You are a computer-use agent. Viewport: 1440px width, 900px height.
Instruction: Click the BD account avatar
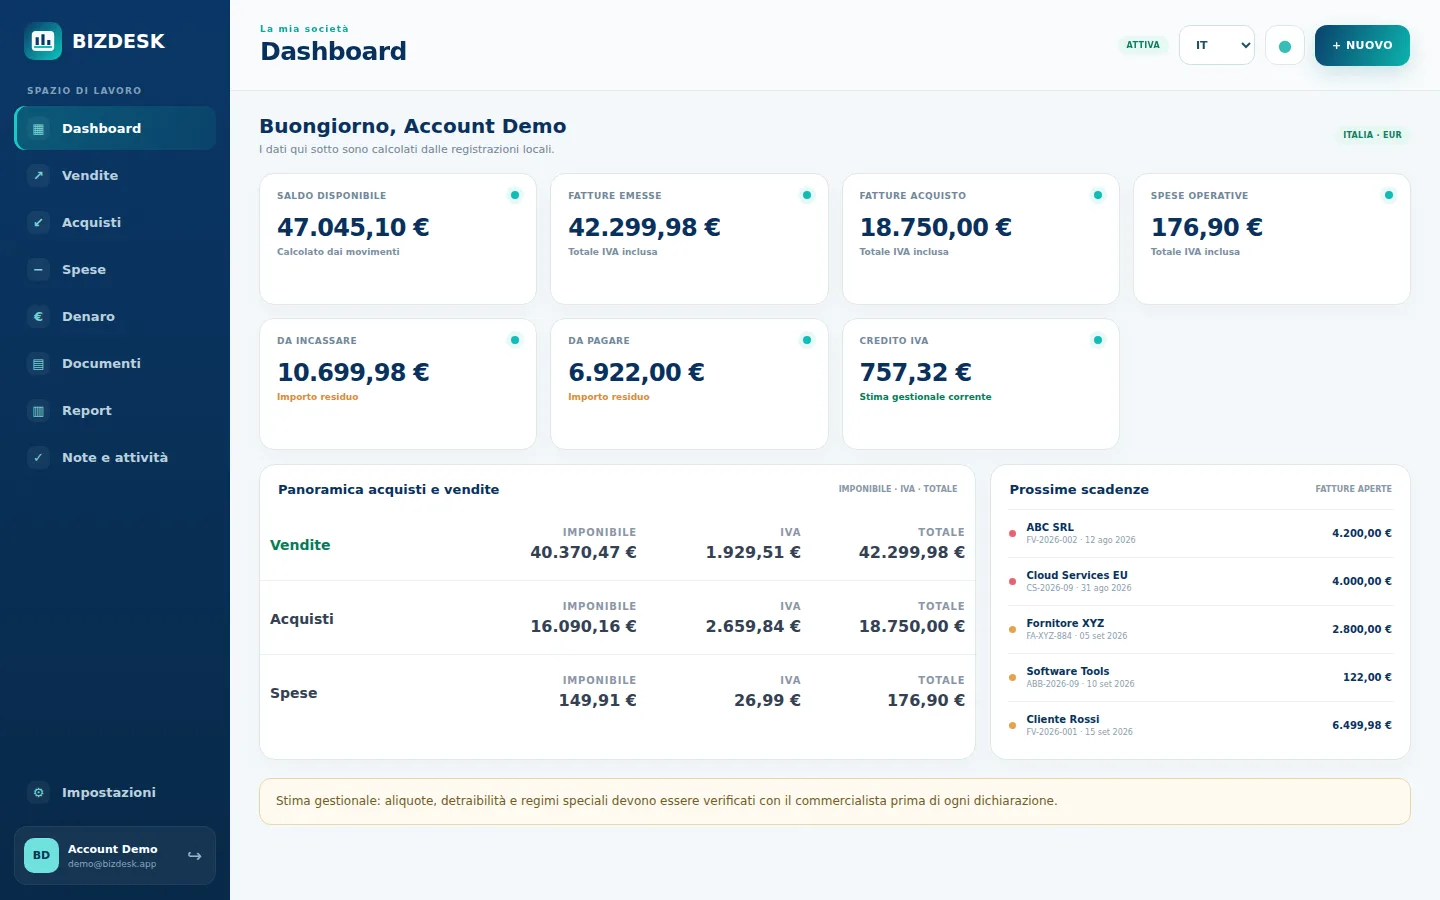pos(41,855)
